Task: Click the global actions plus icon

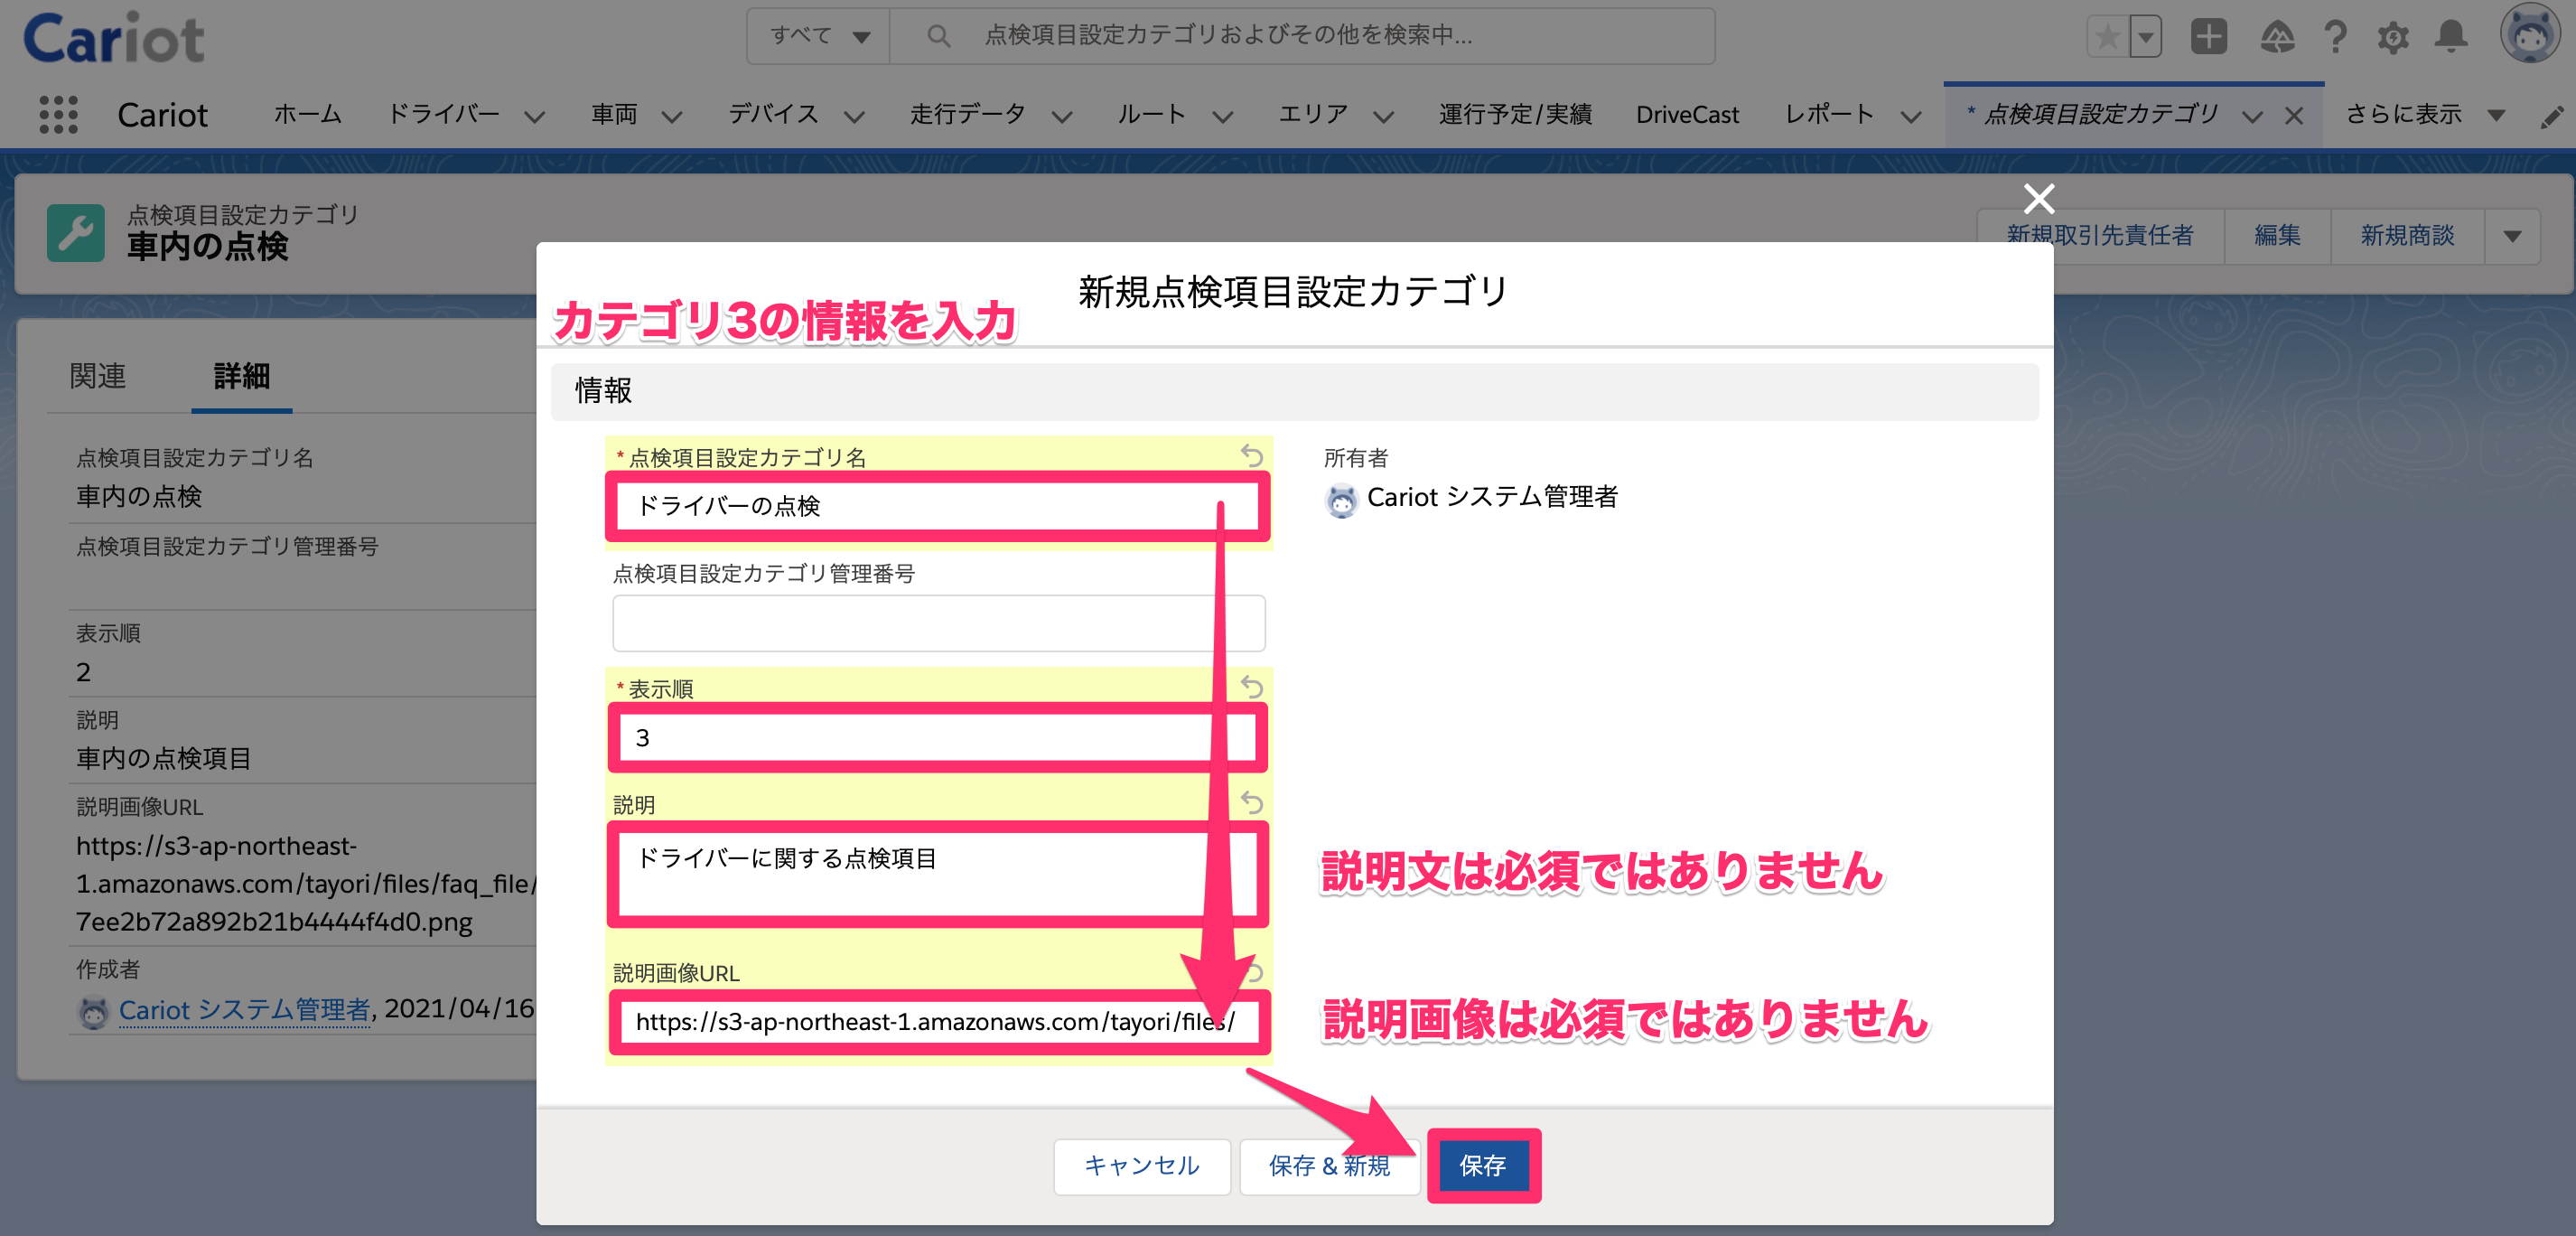Action: tap(2208, 37)
